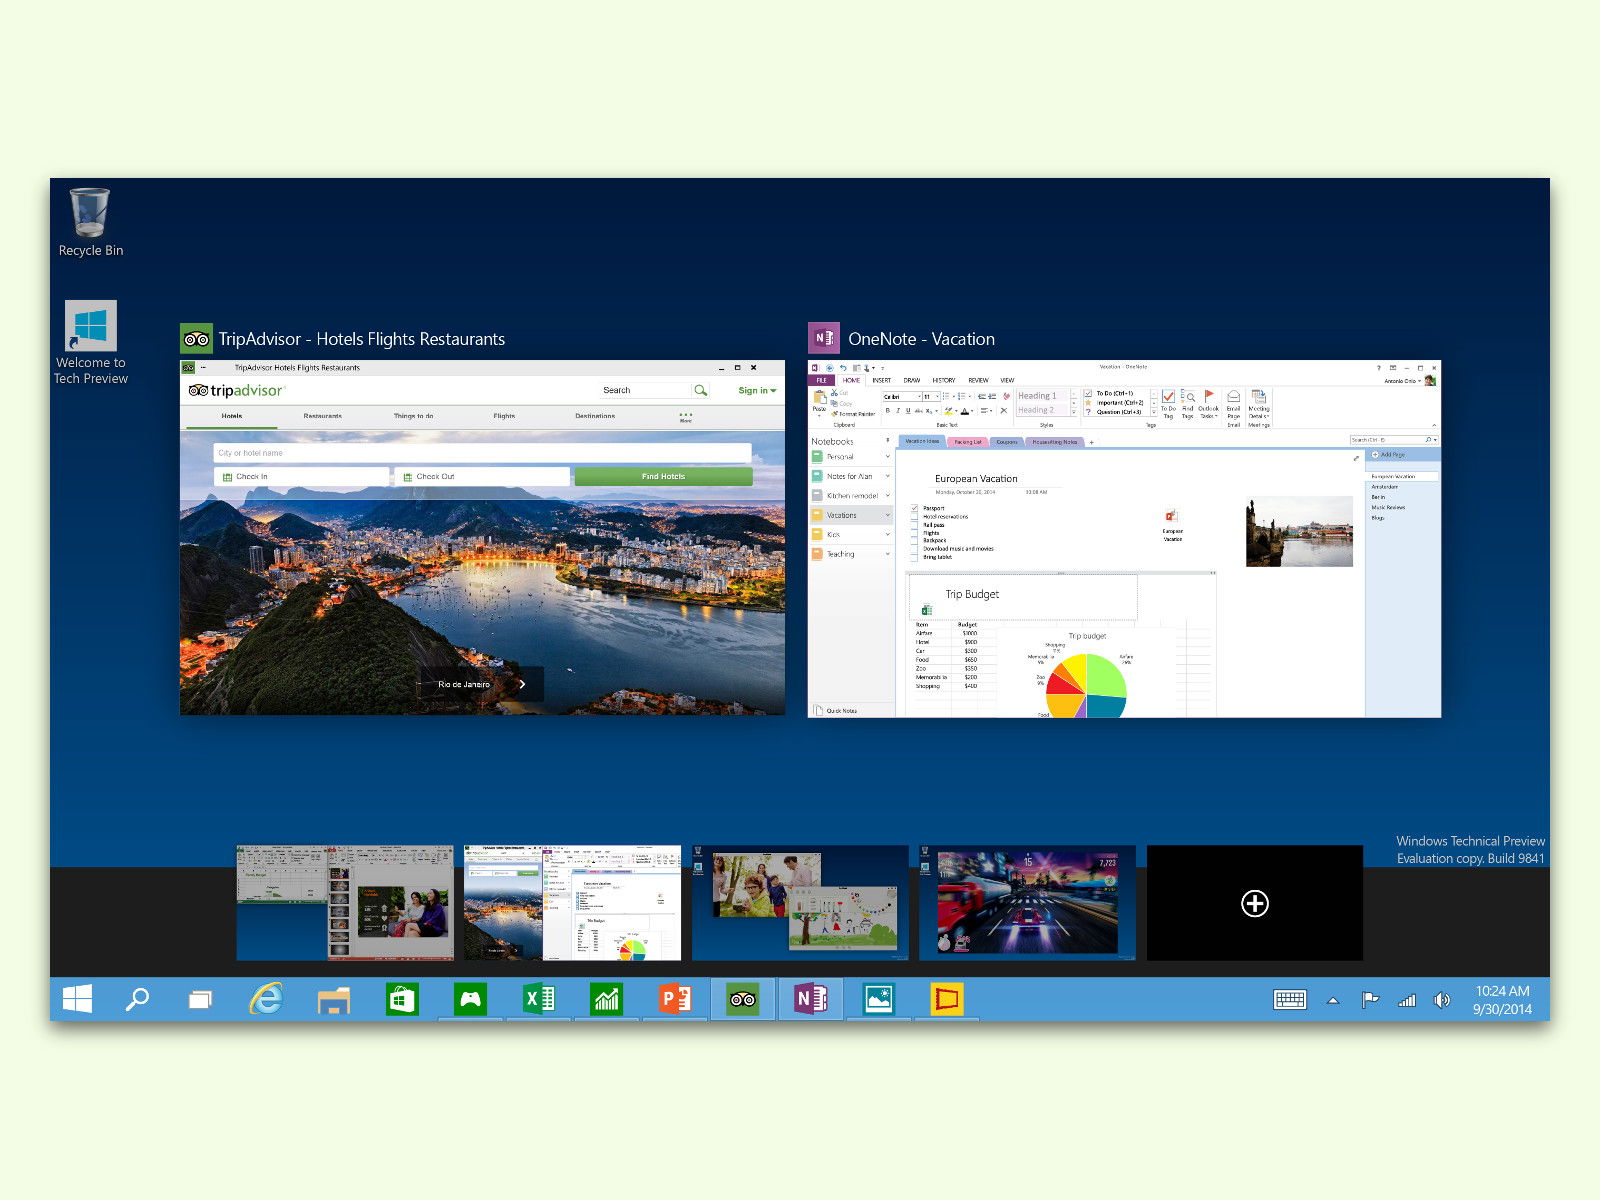Image resolution: width=1600 pixels, height=1200 pixels.
Task: Switch to the Excel and PowerPoint desktop thumbnail
Action: (345, 903)
